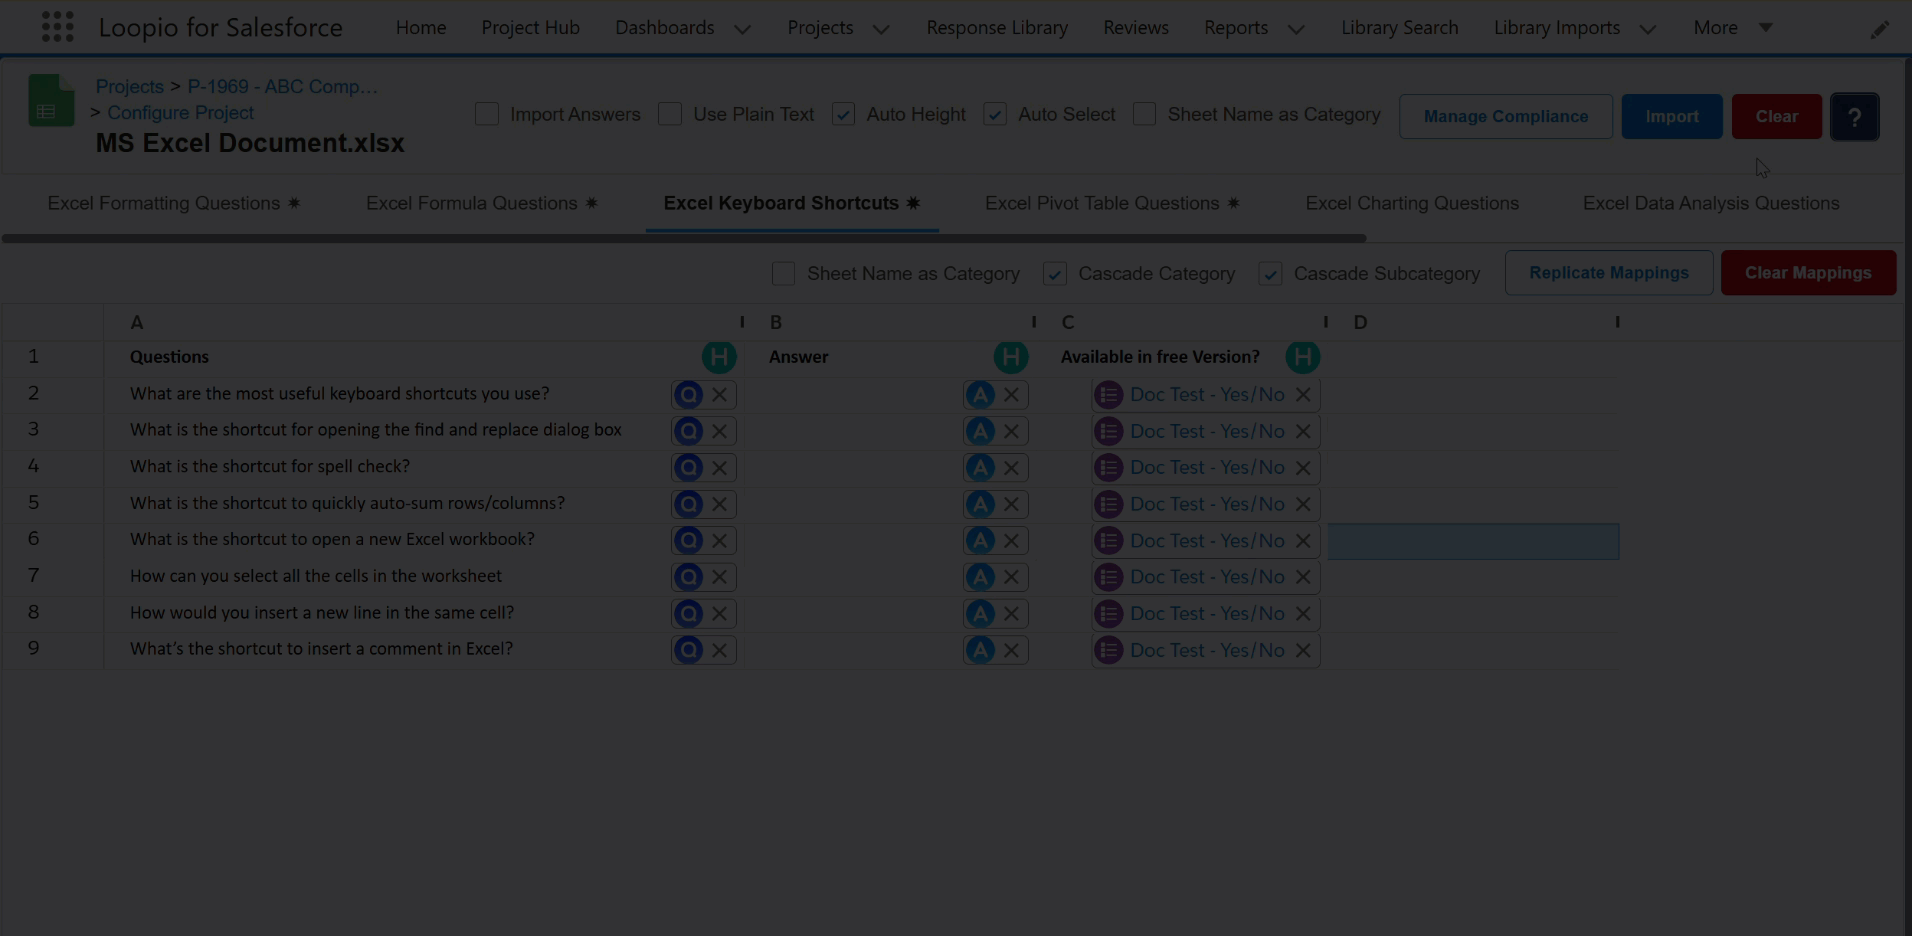Screen dimensions: 1912x936
Task: Remove the A answer mapping in row 9
Action: coord(1011,650)
